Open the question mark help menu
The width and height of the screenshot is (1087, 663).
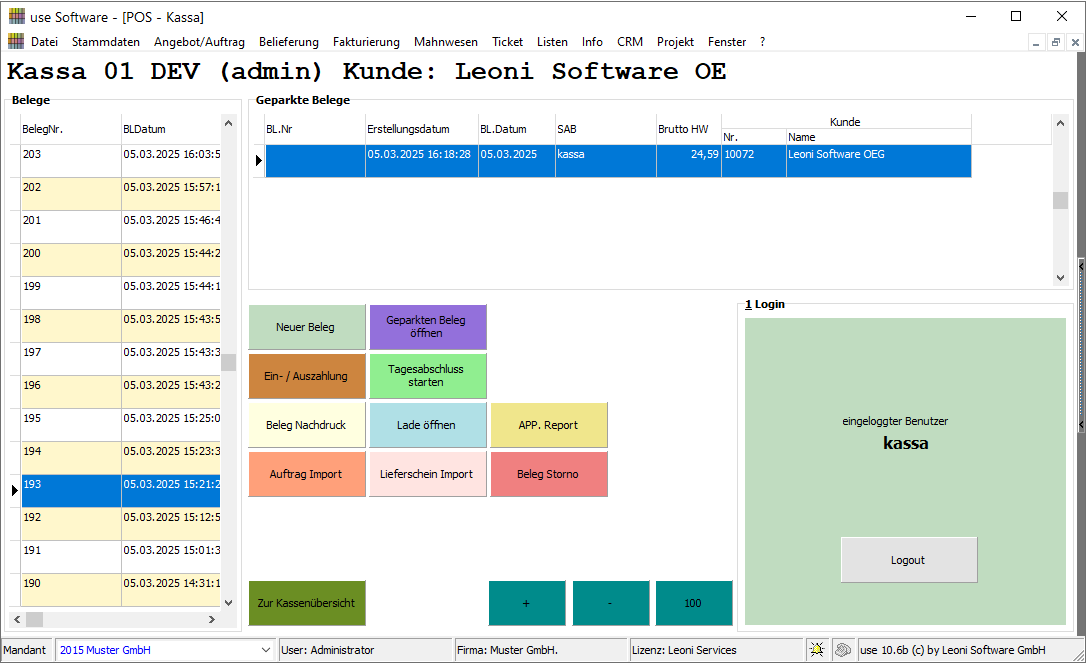coord(763,42)
